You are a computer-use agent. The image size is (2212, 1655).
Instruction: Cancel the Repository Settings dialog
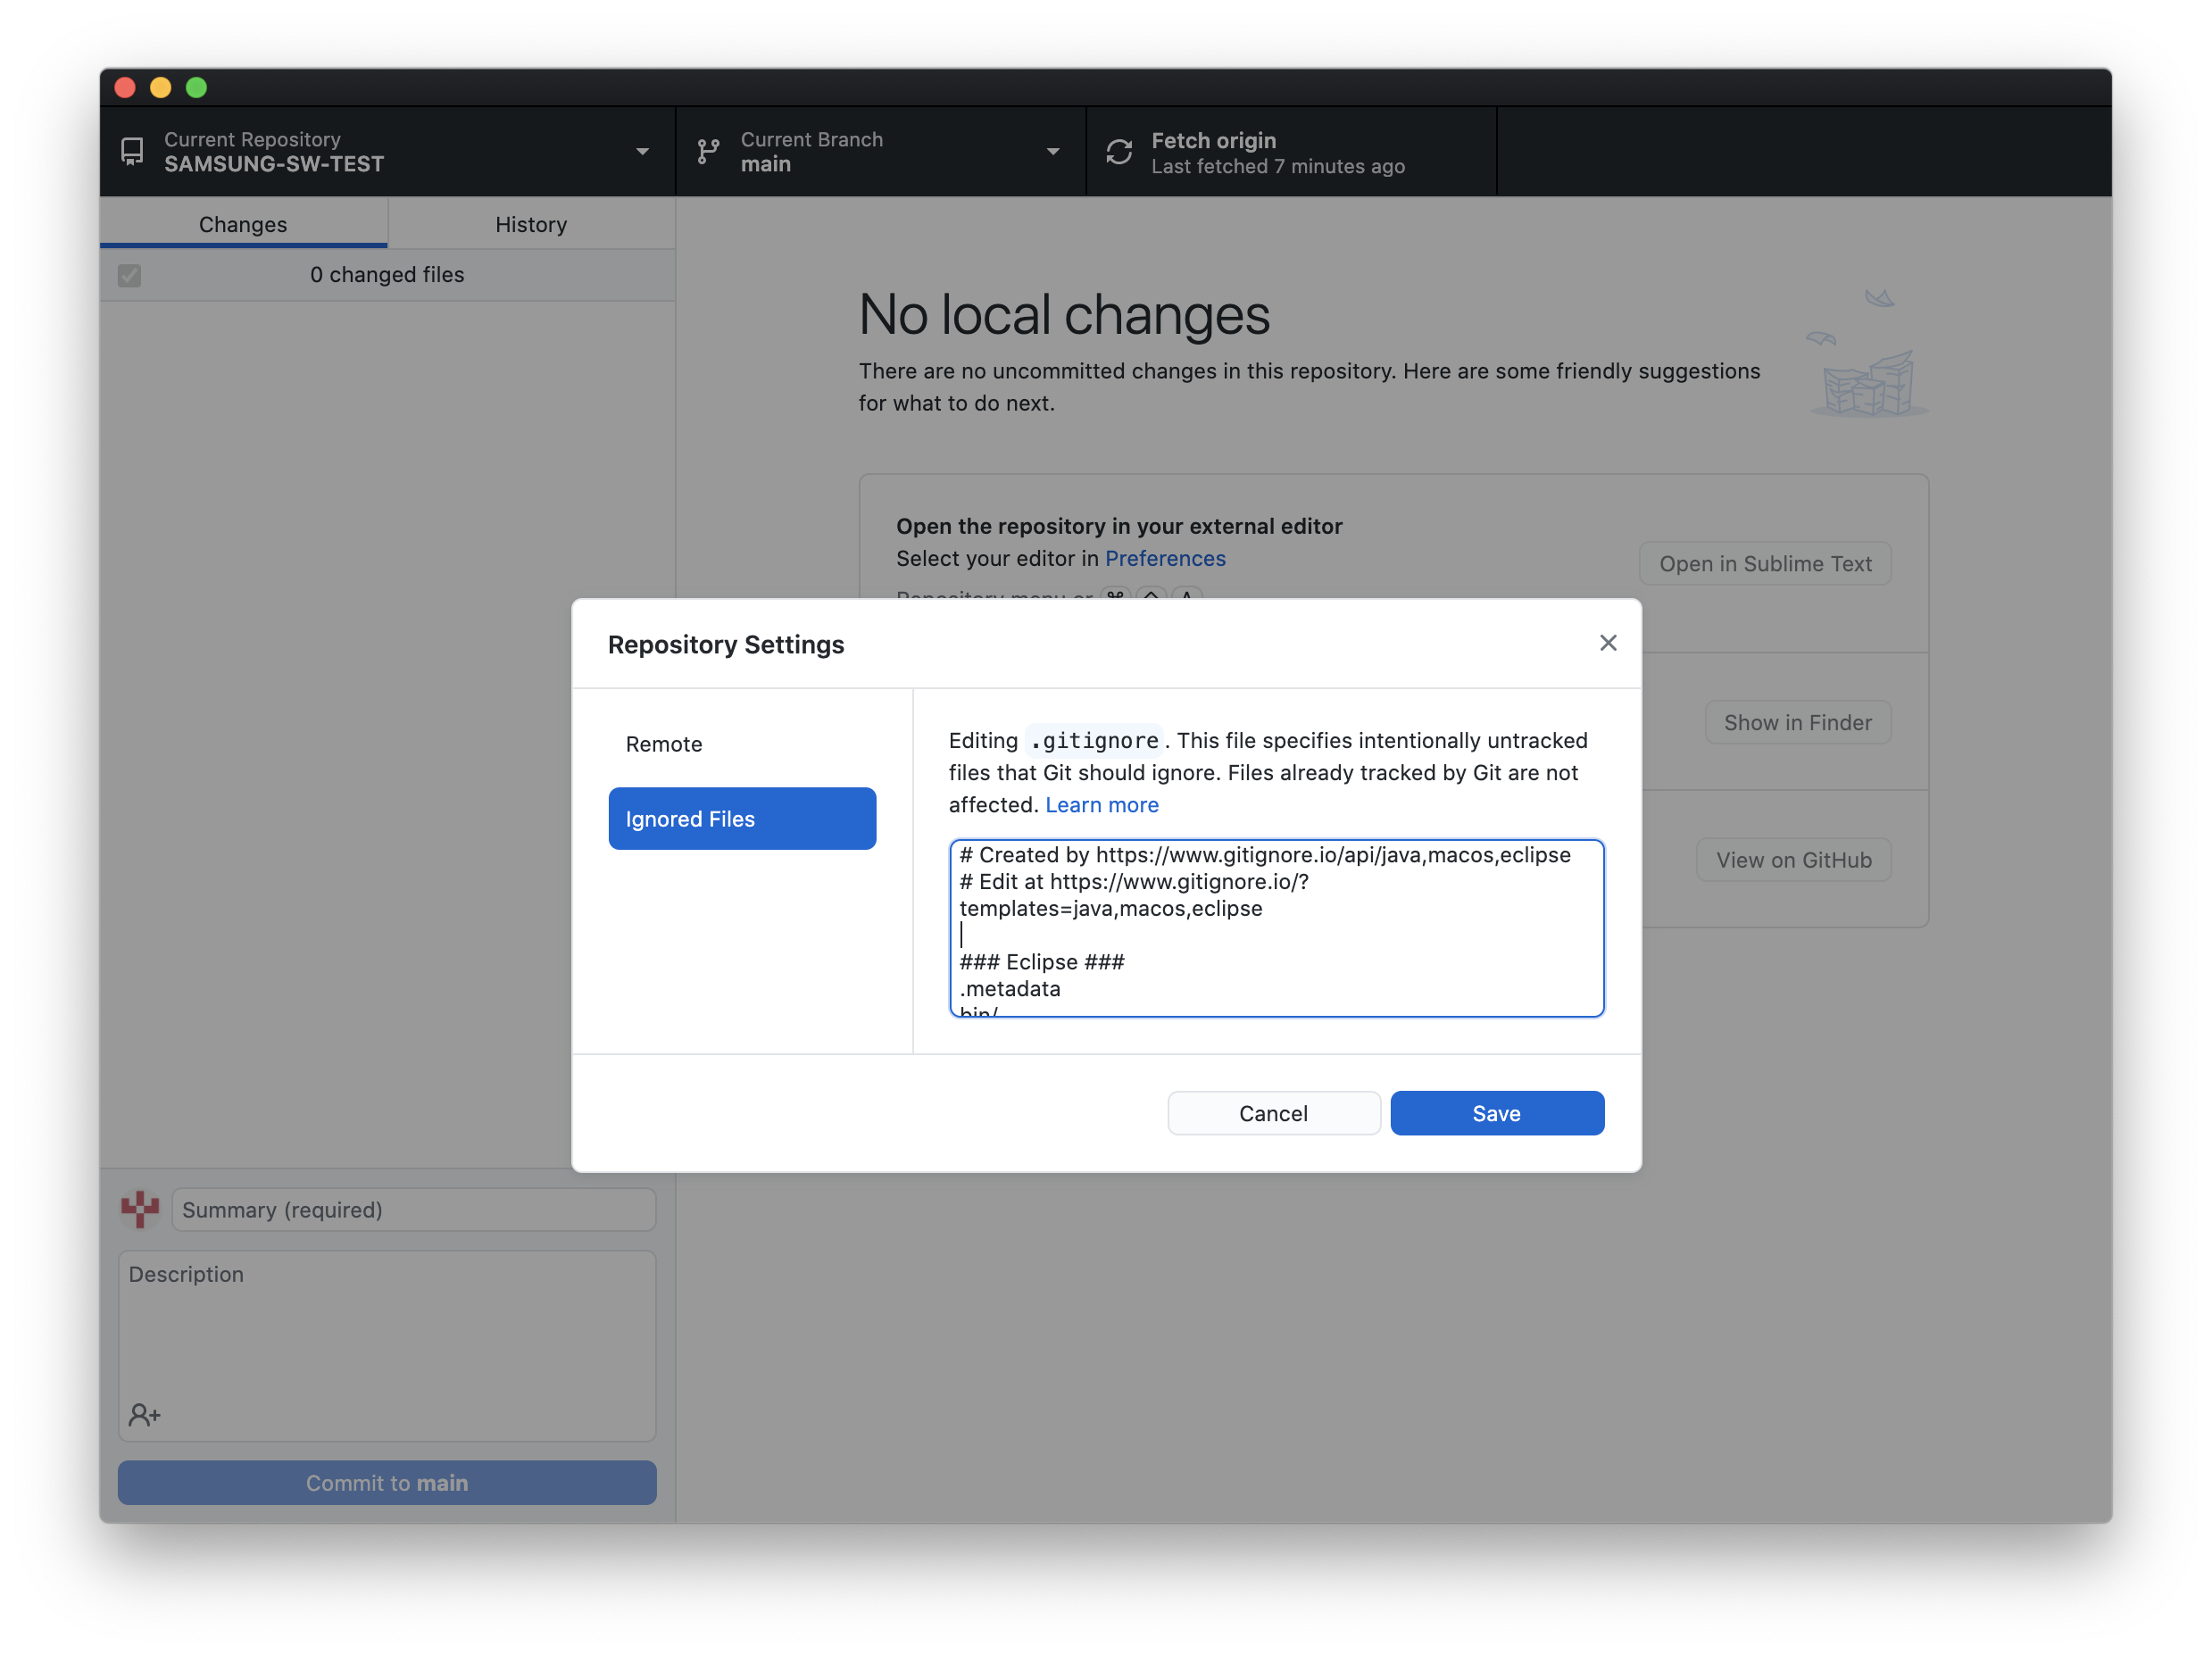1273,1113
